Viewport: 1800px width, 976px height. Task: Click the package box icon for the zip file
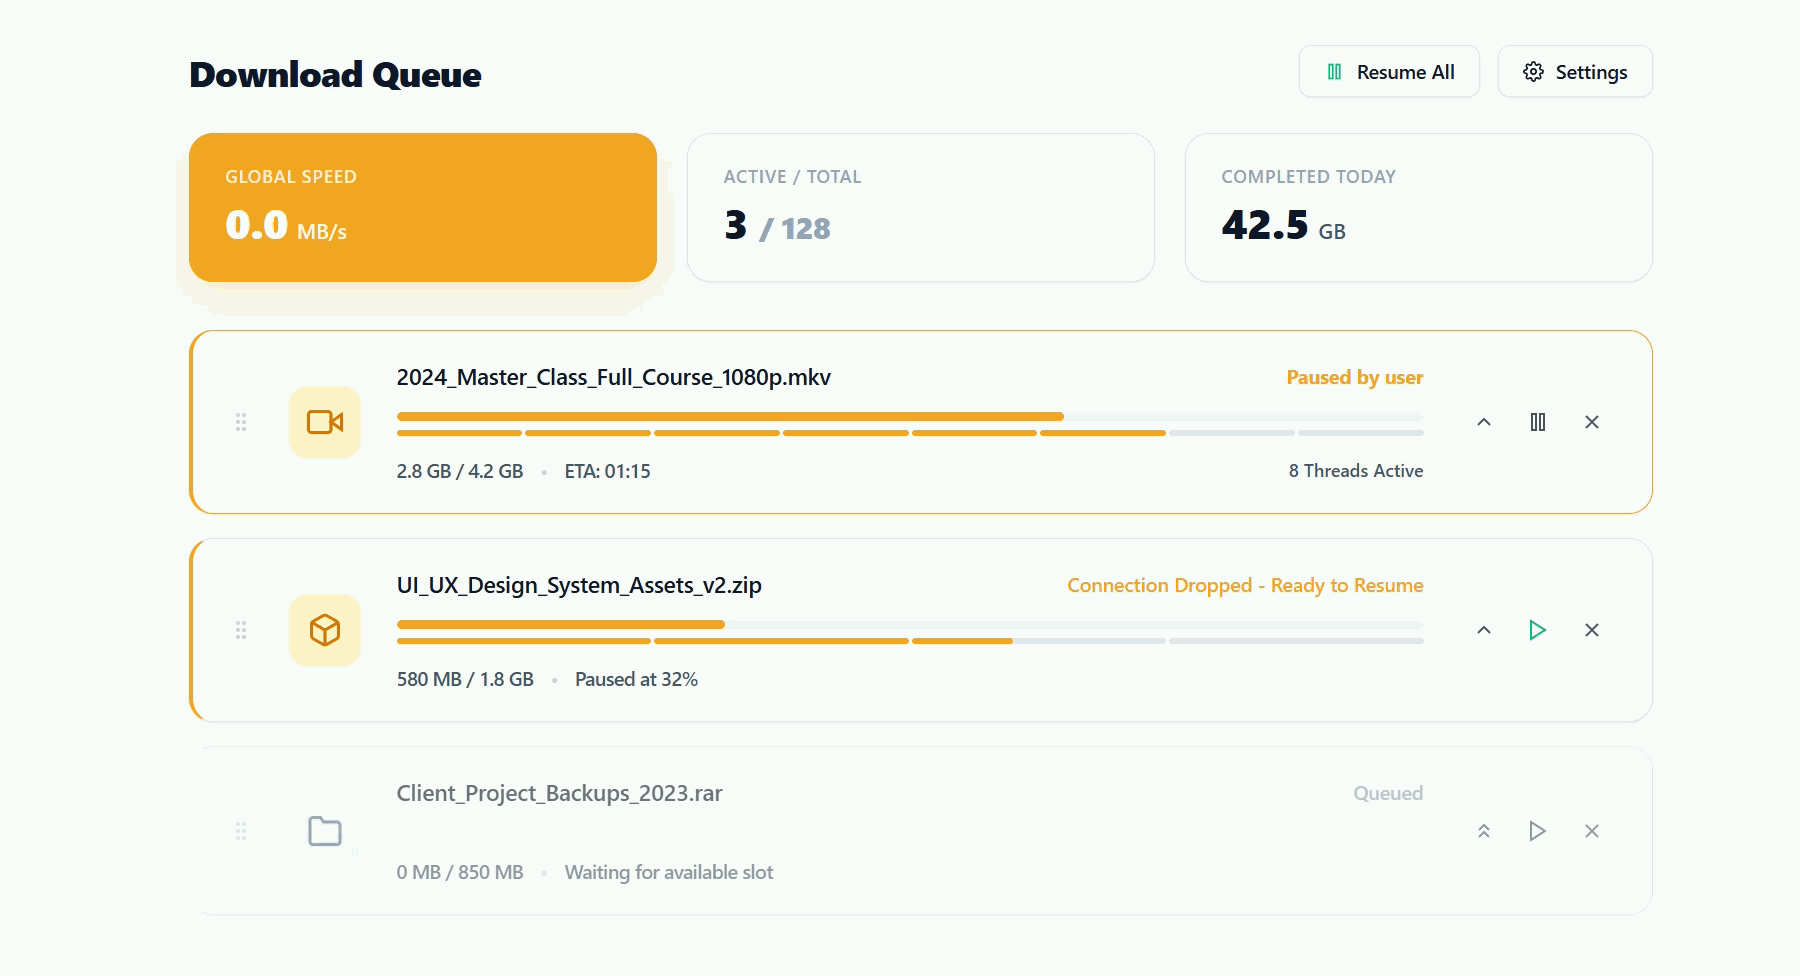click(x=325, y=630)
